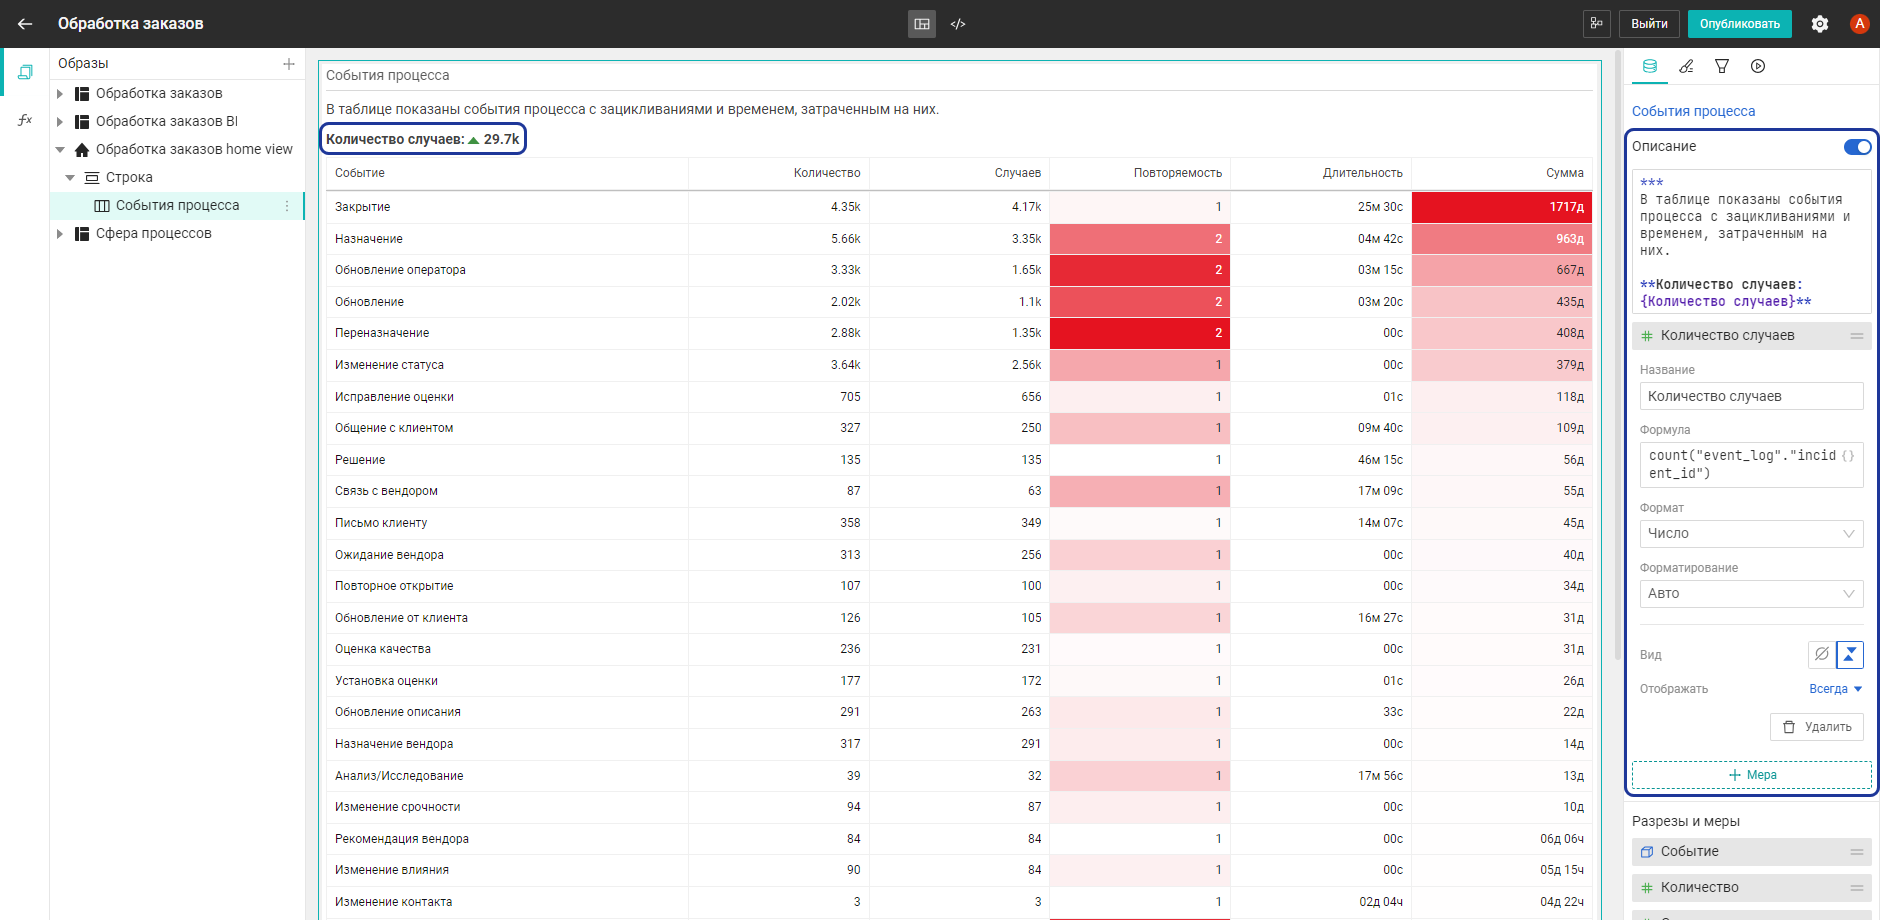Click the 963д sum cell
Screen dimensions: 1880x920
[x=1502, y=239]
